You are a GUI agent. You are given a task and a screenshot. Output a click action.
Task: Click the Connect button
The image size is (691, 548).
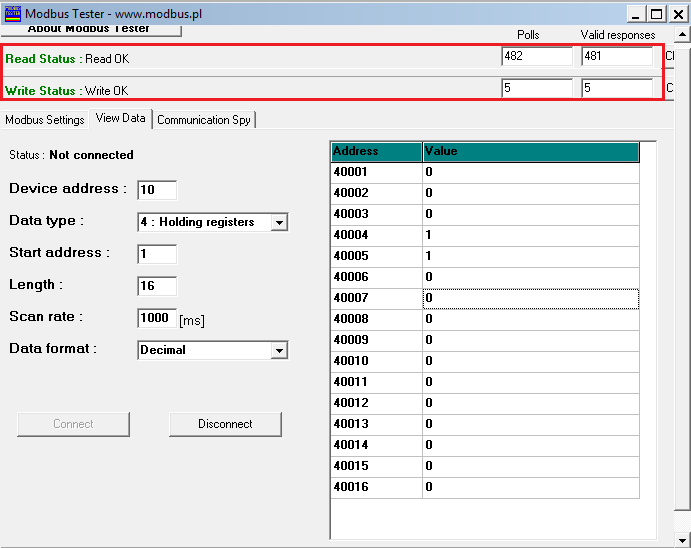(x=73, y=424)
